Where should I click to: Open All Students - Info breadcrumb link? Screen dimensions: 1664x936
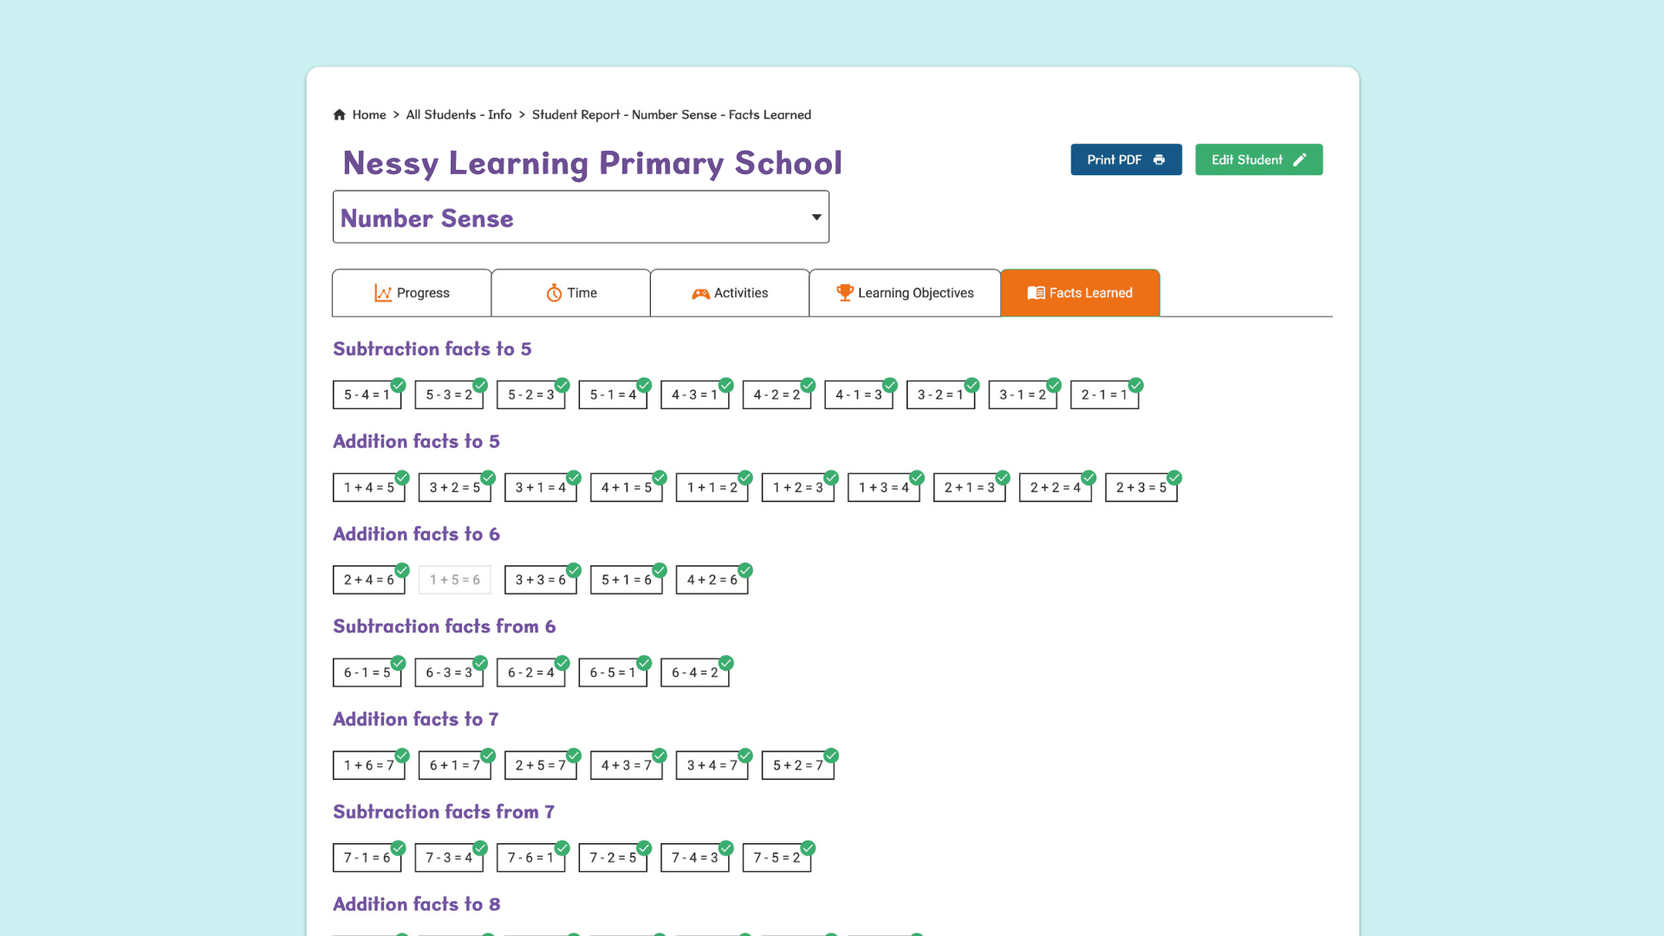(x=459, y=115)
